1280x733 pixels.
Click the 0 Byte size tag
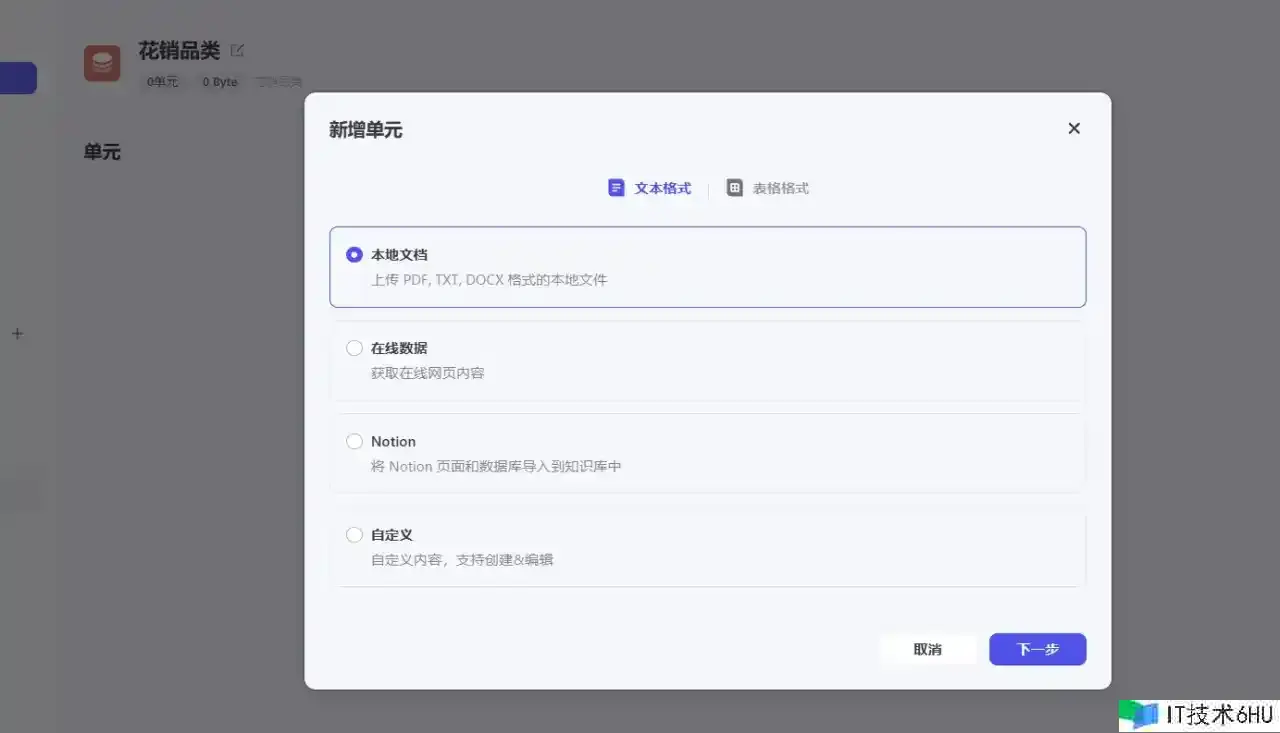coord(220,82)
